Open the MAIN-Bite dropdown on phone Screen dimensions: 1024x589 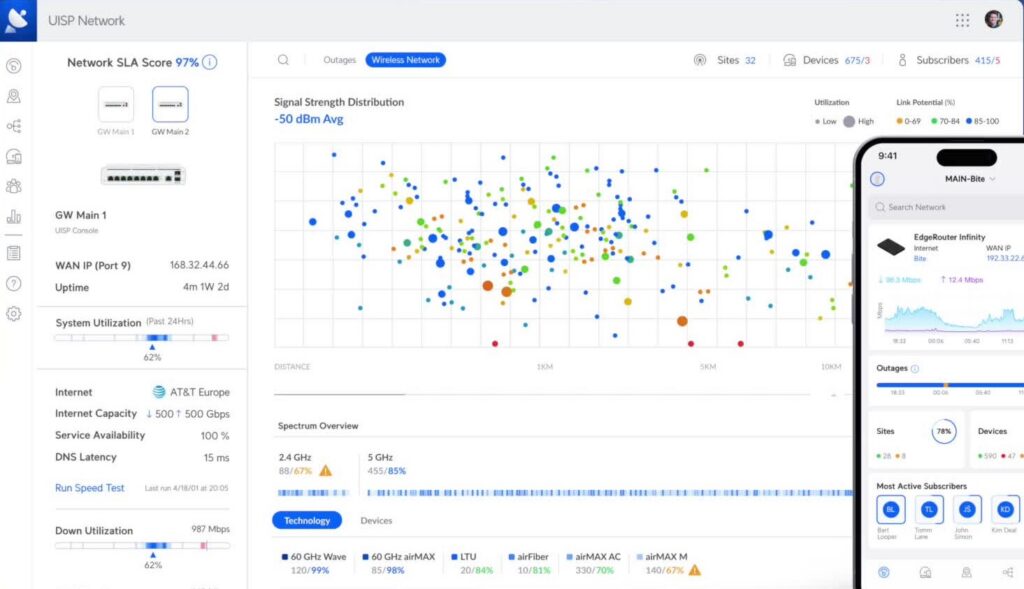pyautogui.click(x=970, y=179)
